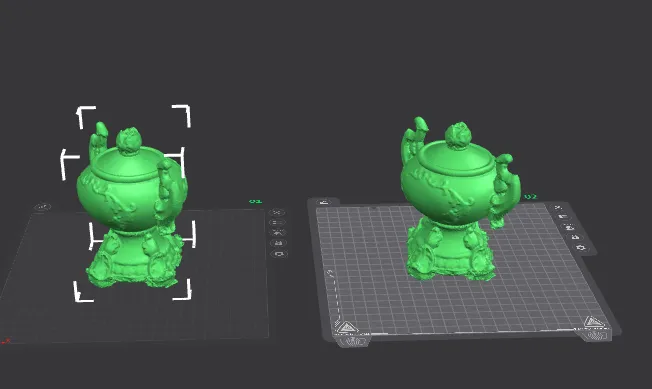The image size is (652, 389).
Task: Open plate 01 settings icon
Action: coord(279,253)
